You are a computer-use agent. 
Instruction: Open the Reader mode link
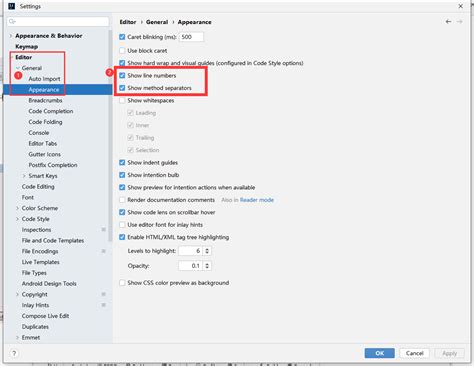[257, 200]
